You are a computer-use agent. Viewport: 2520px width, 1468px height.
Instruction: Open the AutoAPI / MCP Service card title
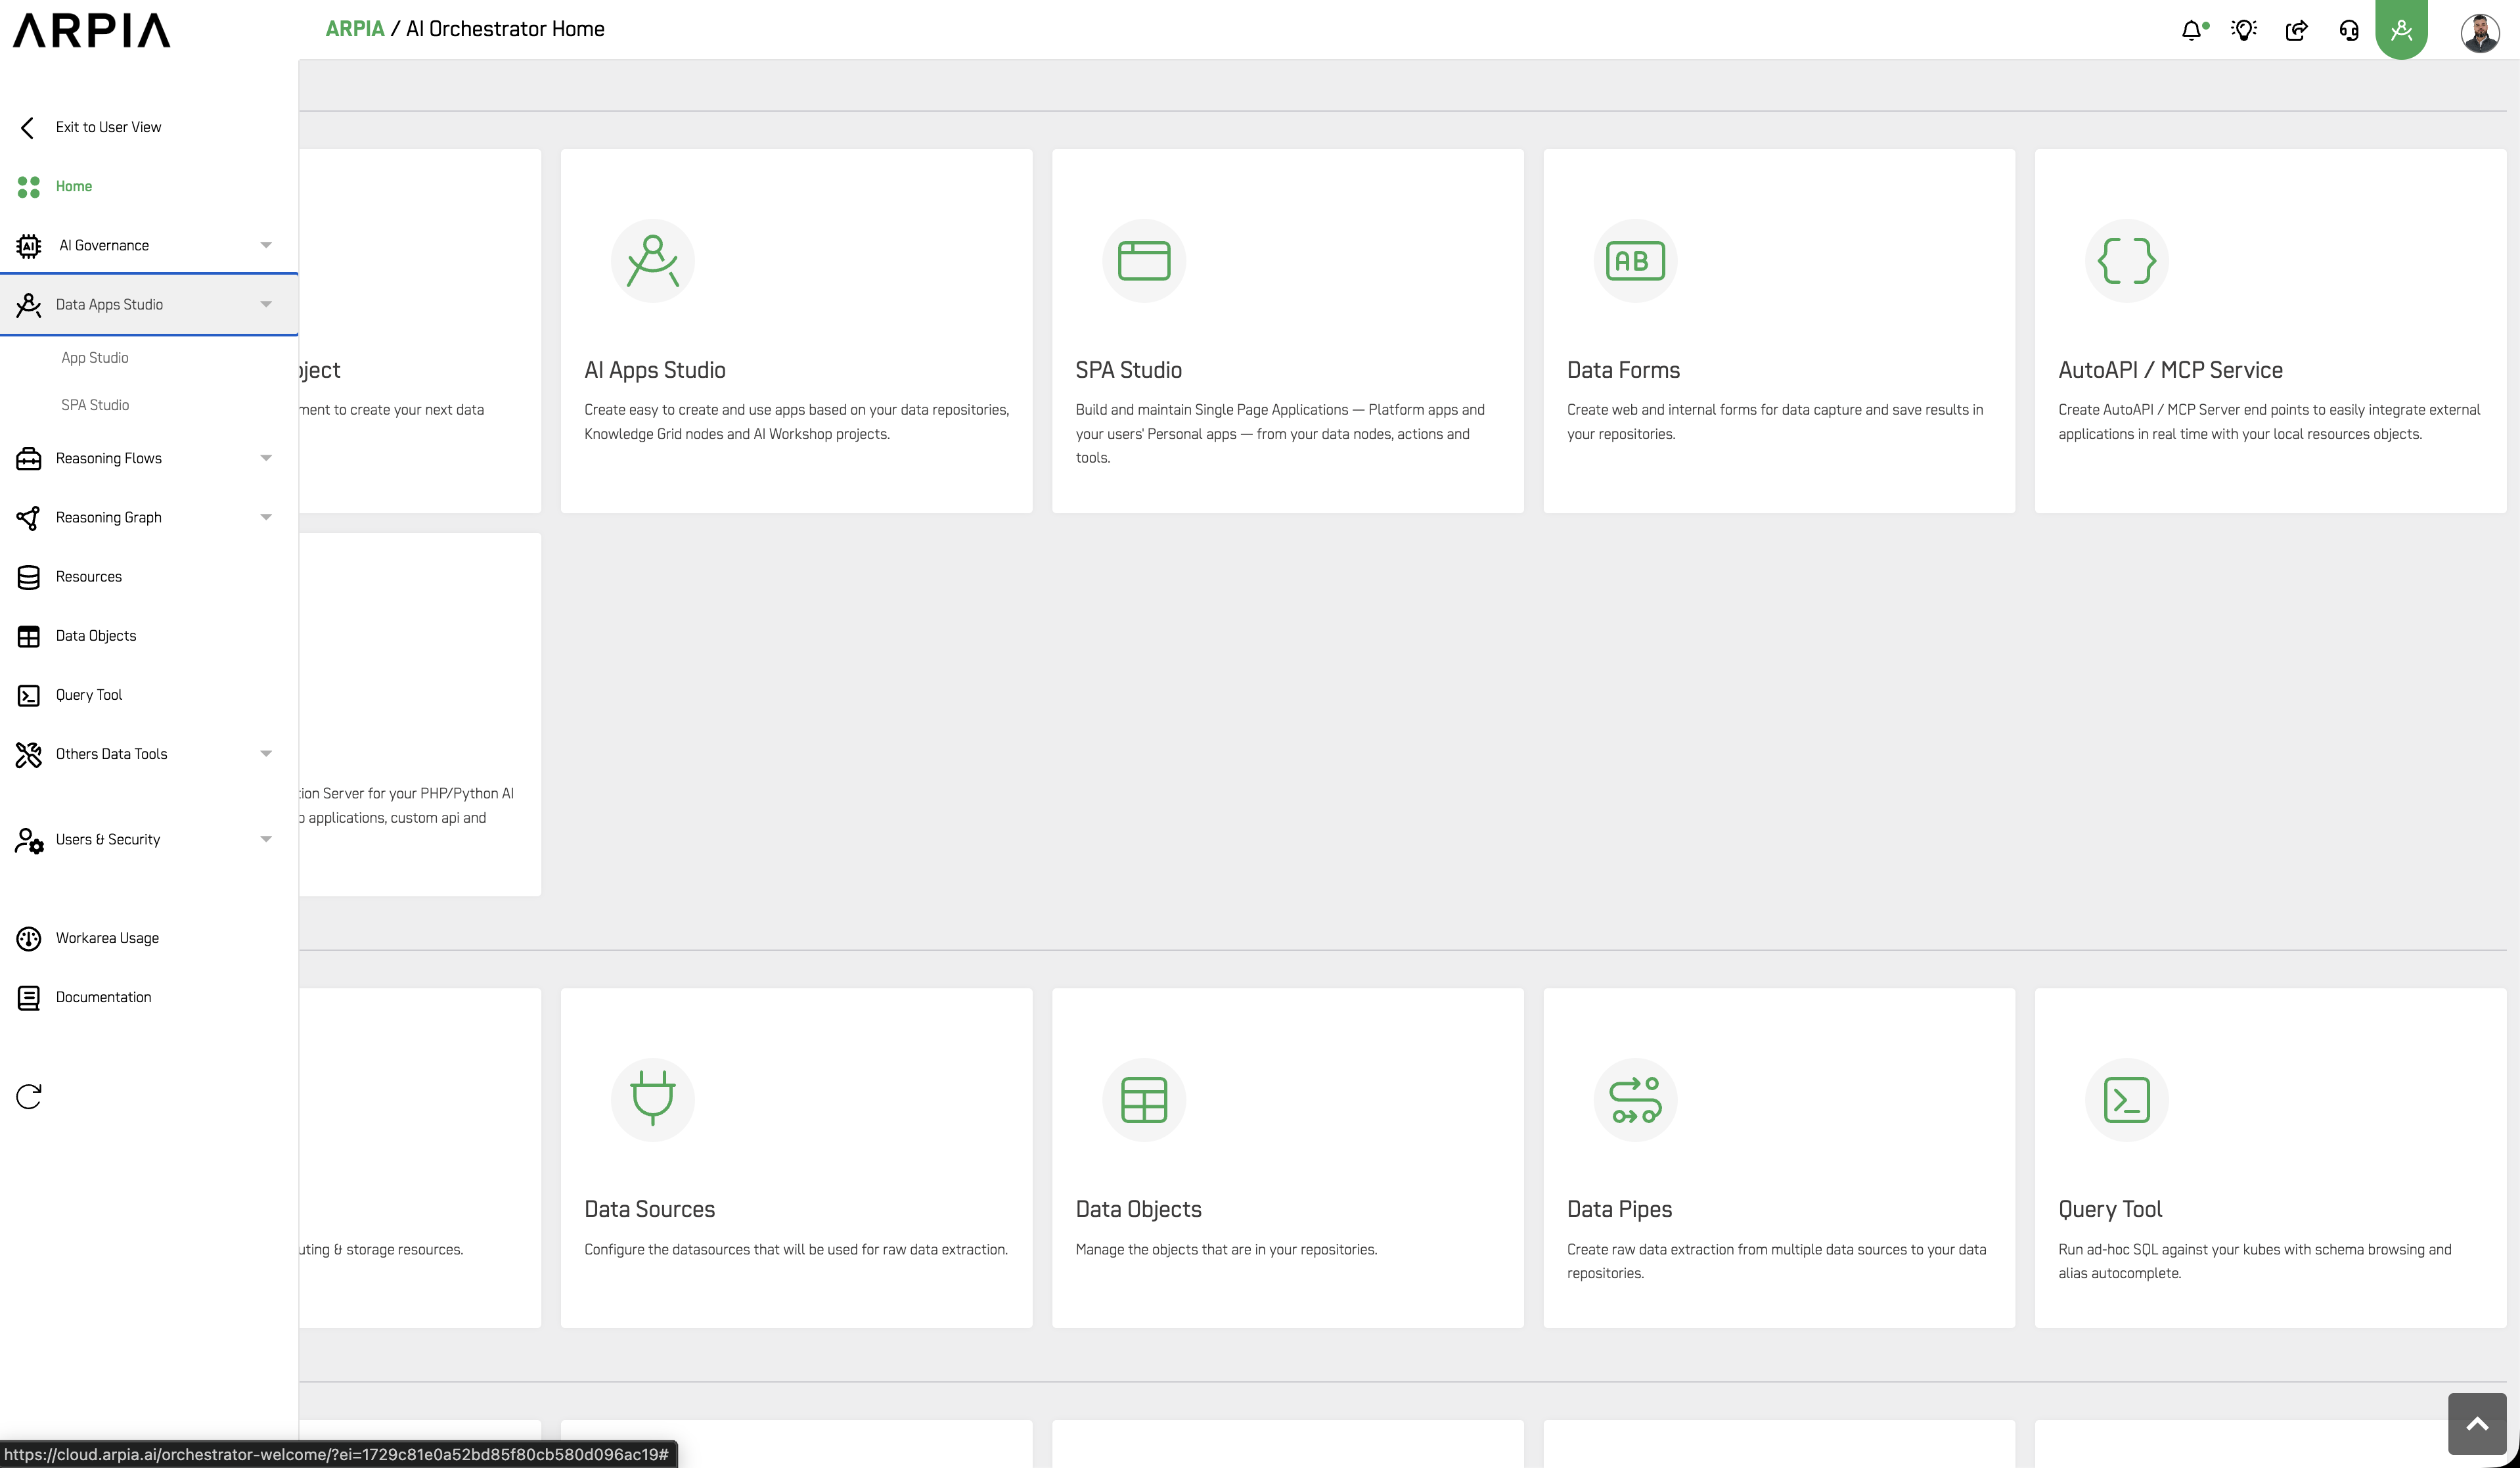(2171, 370)
